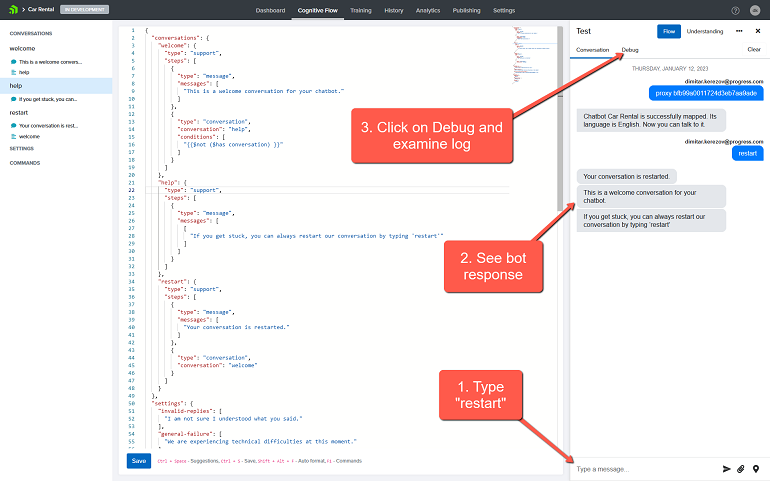Open the Settings tab in top navigation
Image resolution: width=770 pixels, height=481 pixels.
tap(504, 10)
